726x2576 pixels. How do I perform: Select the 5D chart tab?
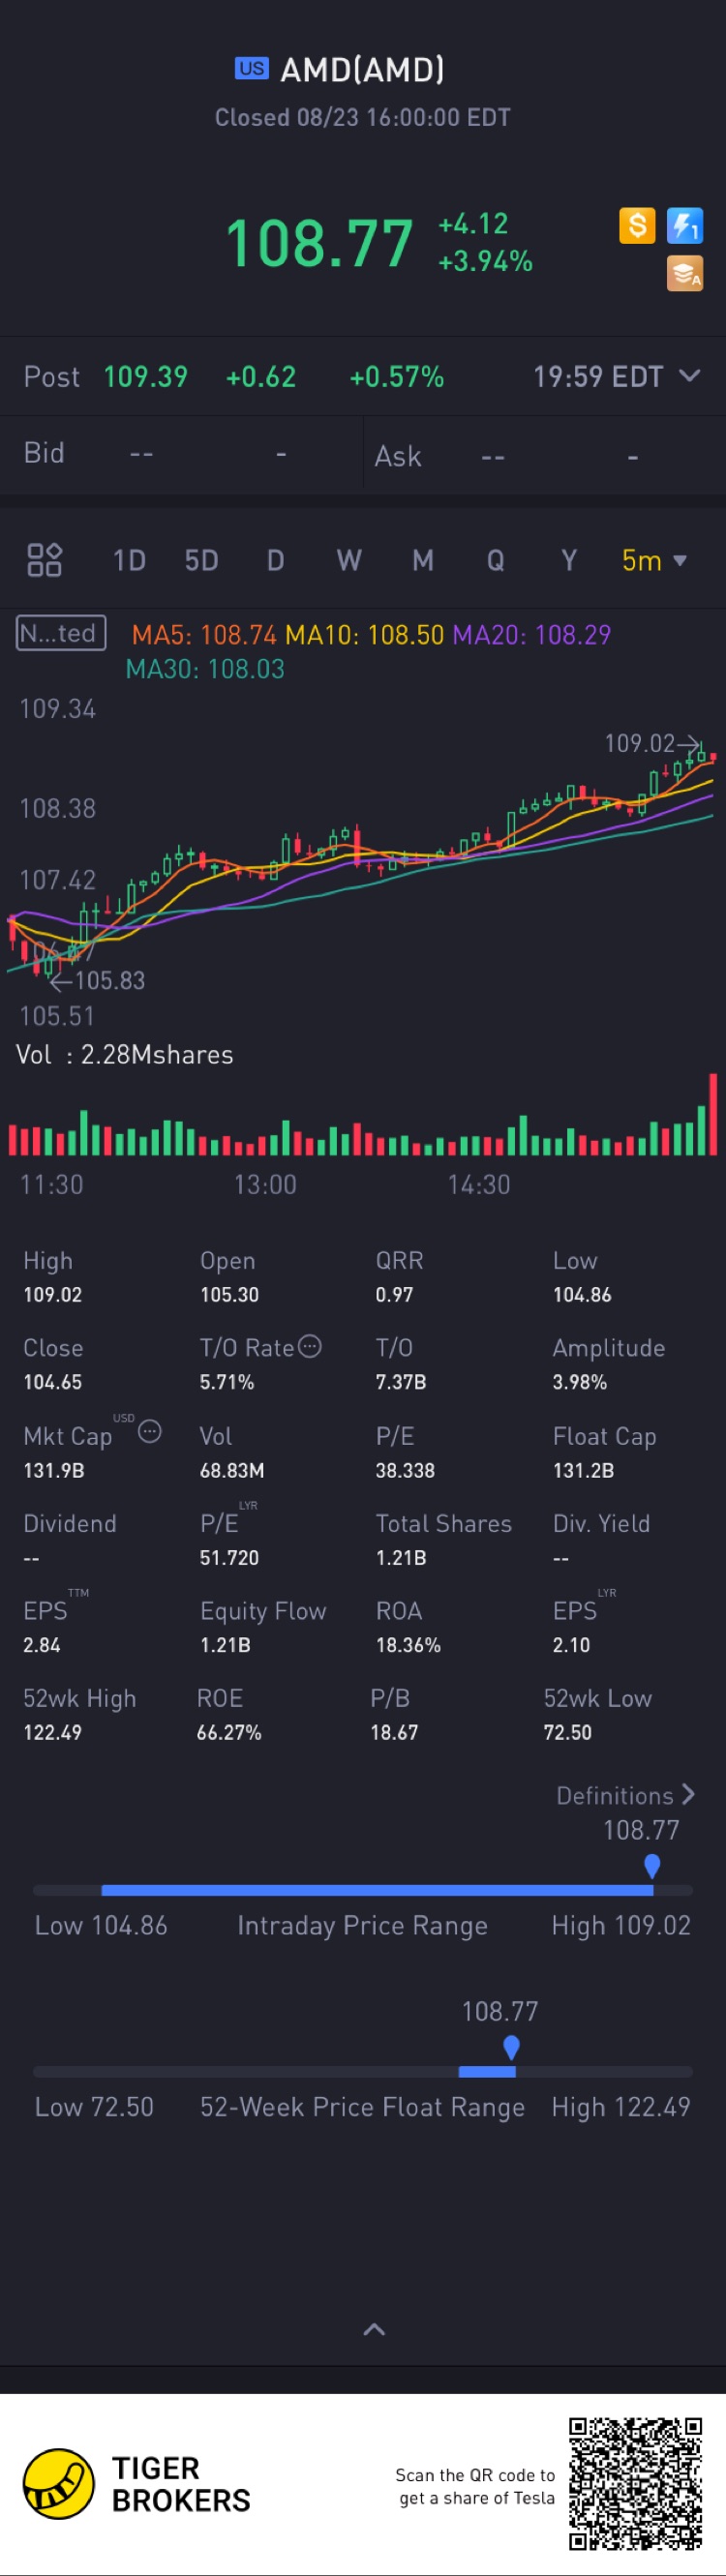click(x=201, y=560)
